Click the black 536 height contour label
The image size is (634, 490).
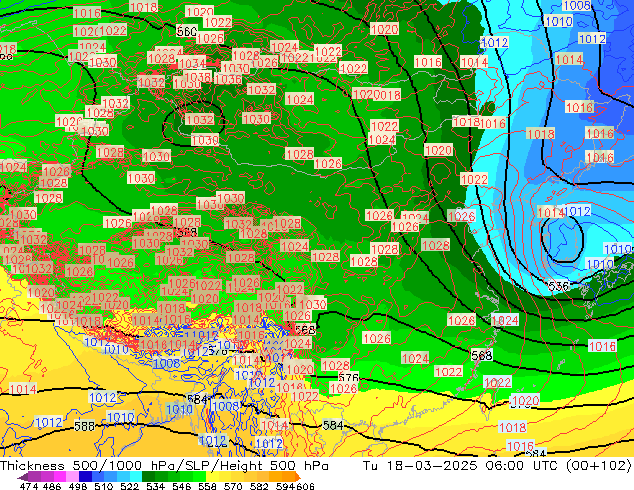click(x=558, y=286)
